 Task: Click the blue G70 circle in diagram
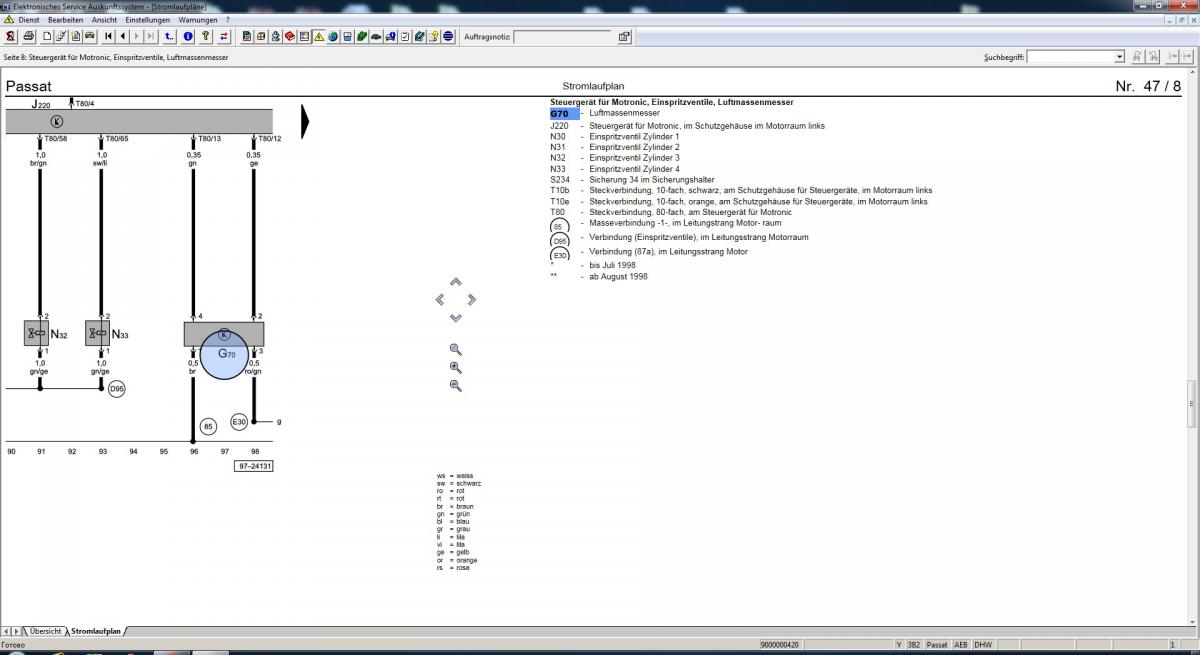[224, 354]
